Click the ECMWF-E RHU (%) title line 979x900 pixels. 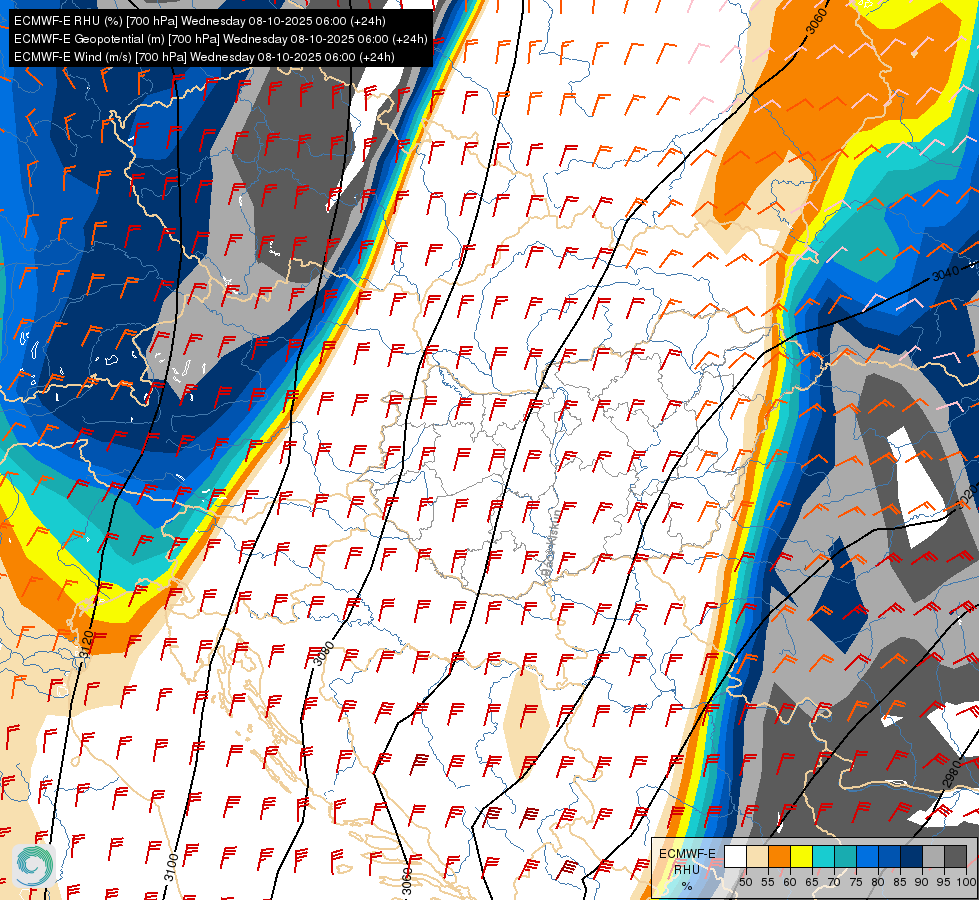point(200,21)
